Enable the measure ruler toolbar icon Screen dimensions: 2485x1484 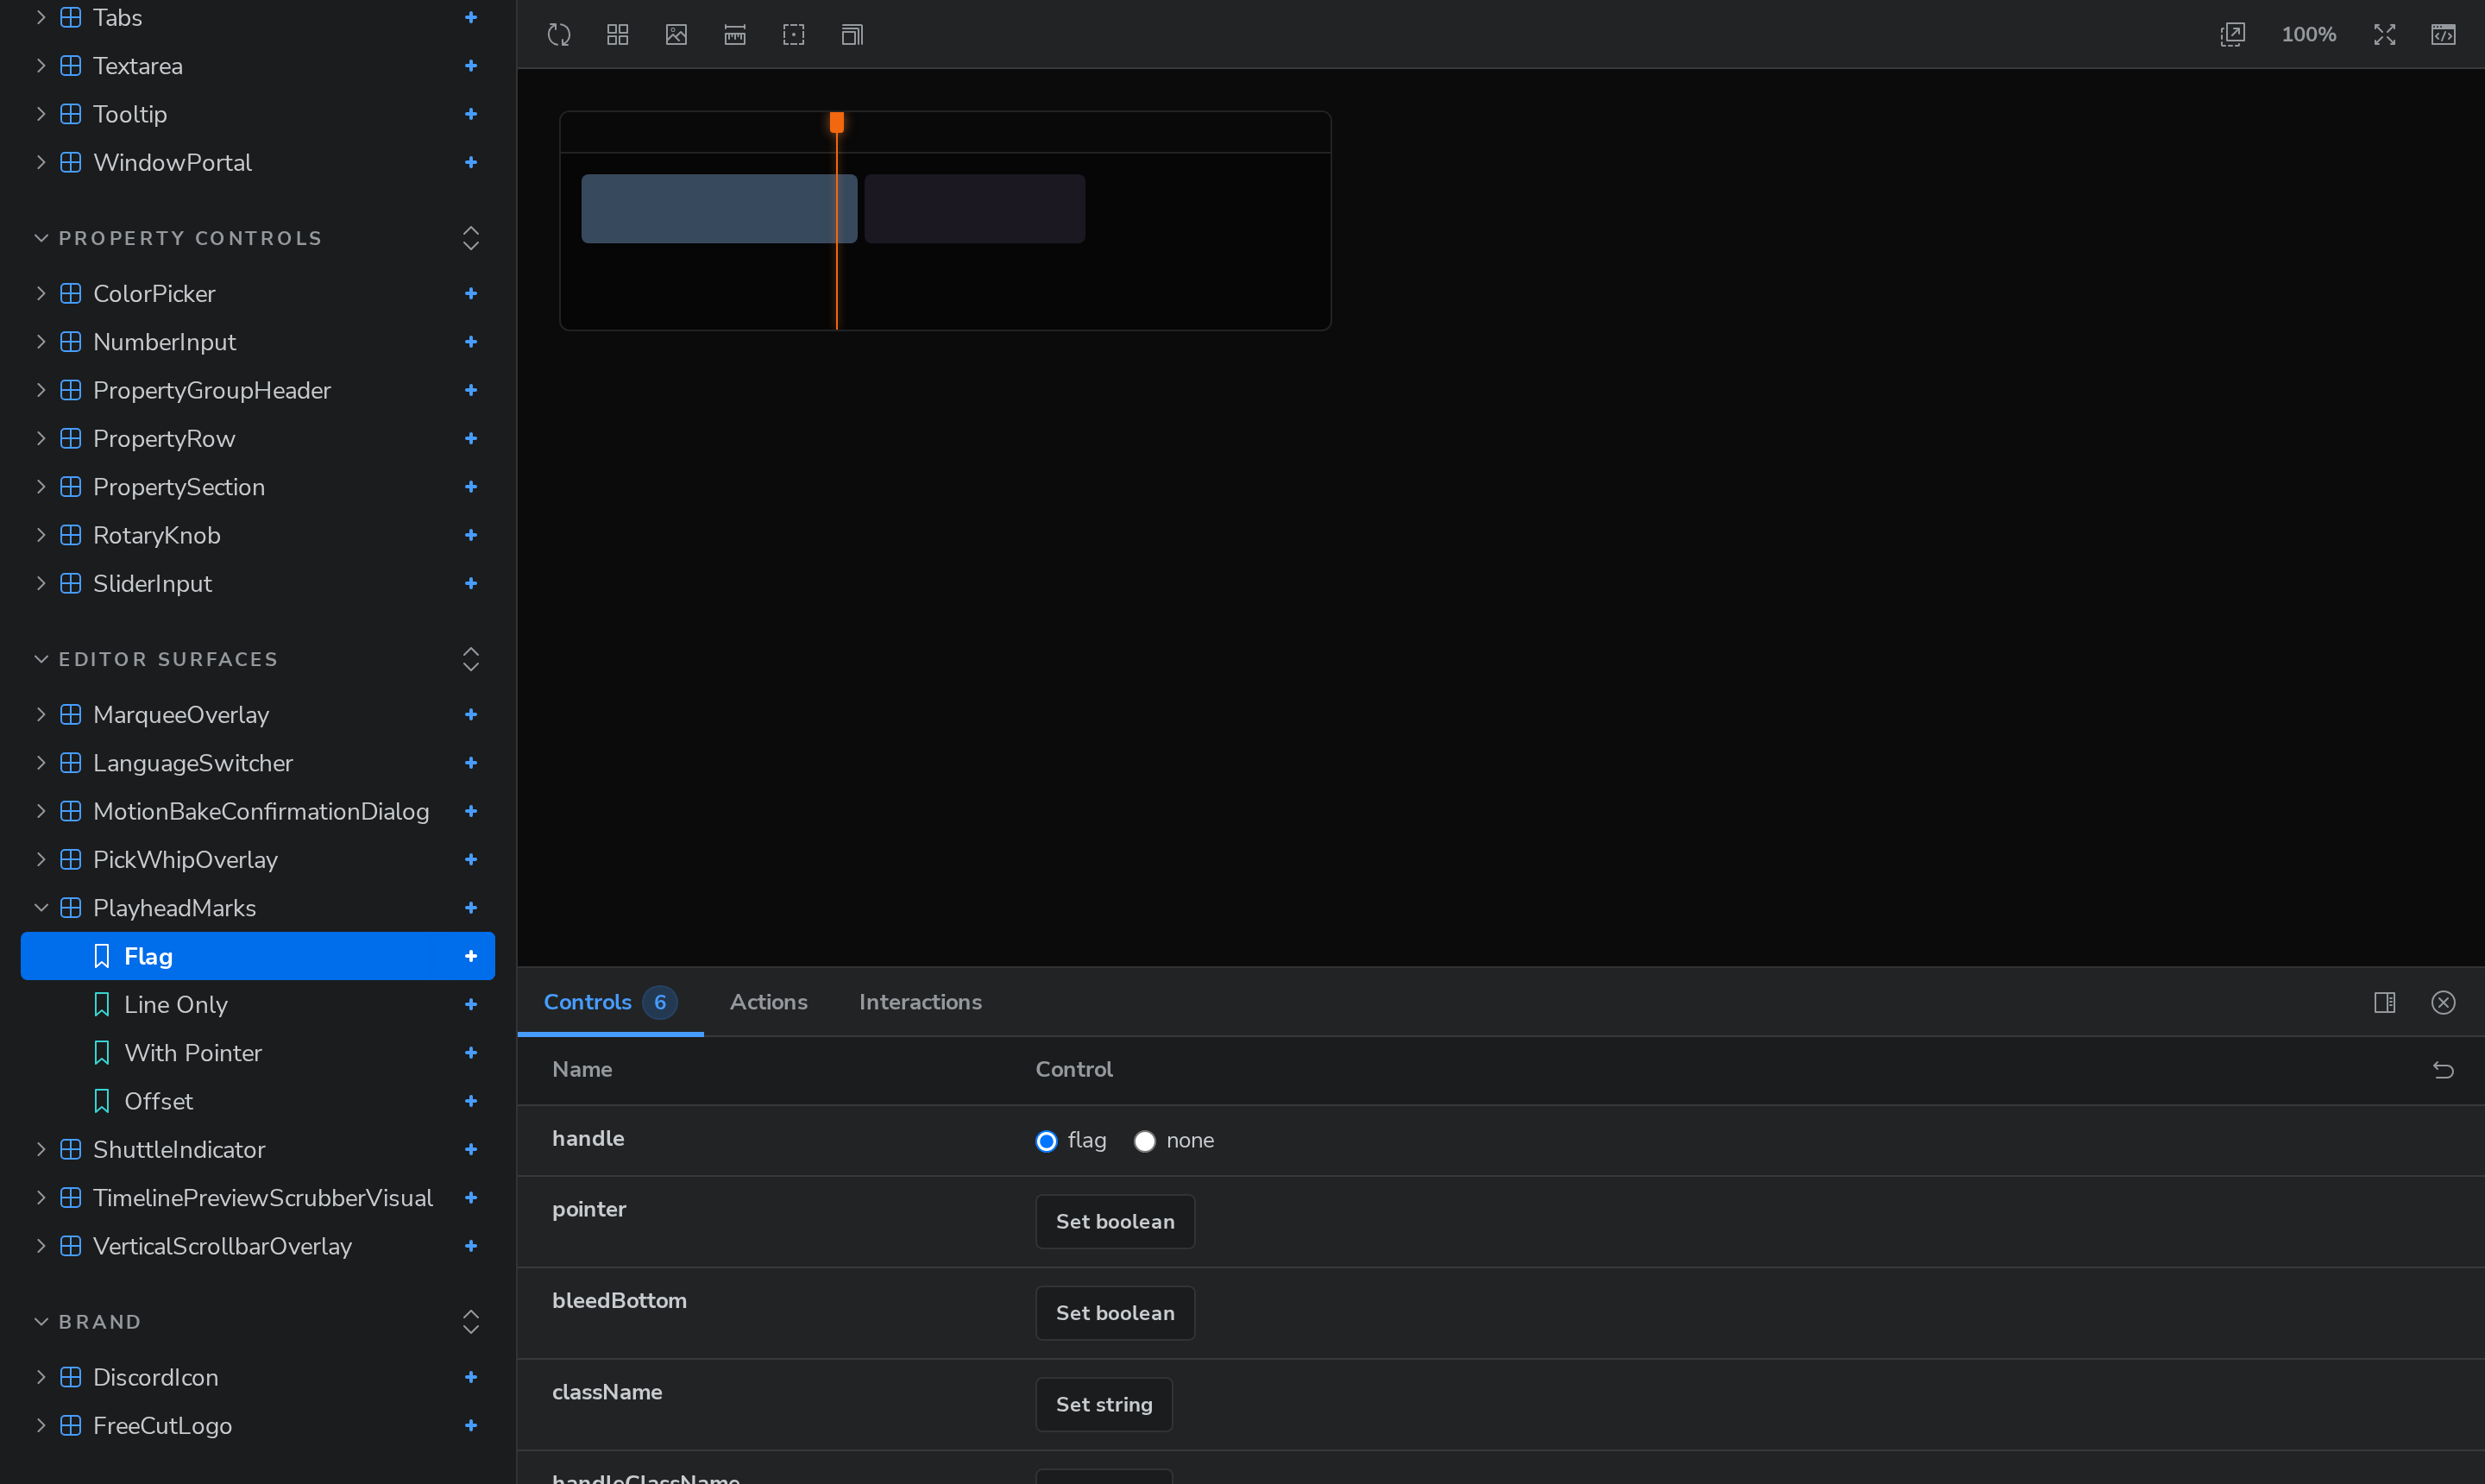pyautogui.click(x=735, y=35)
